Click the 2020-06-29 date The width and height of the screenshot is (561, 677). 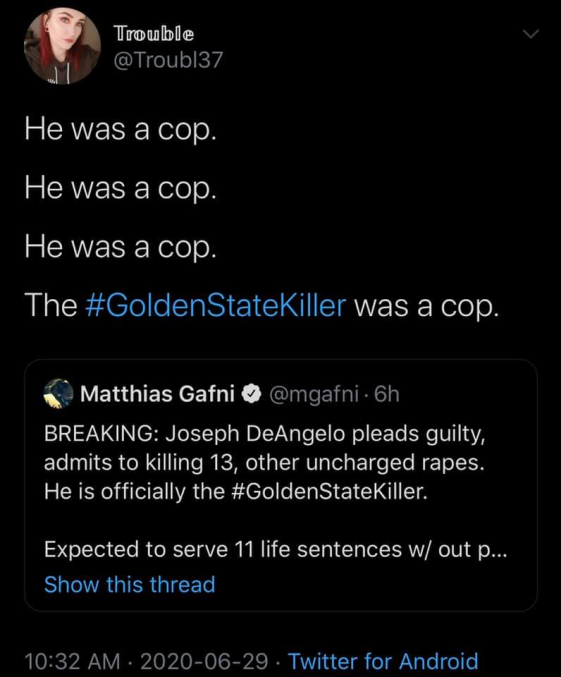(204, 661)
